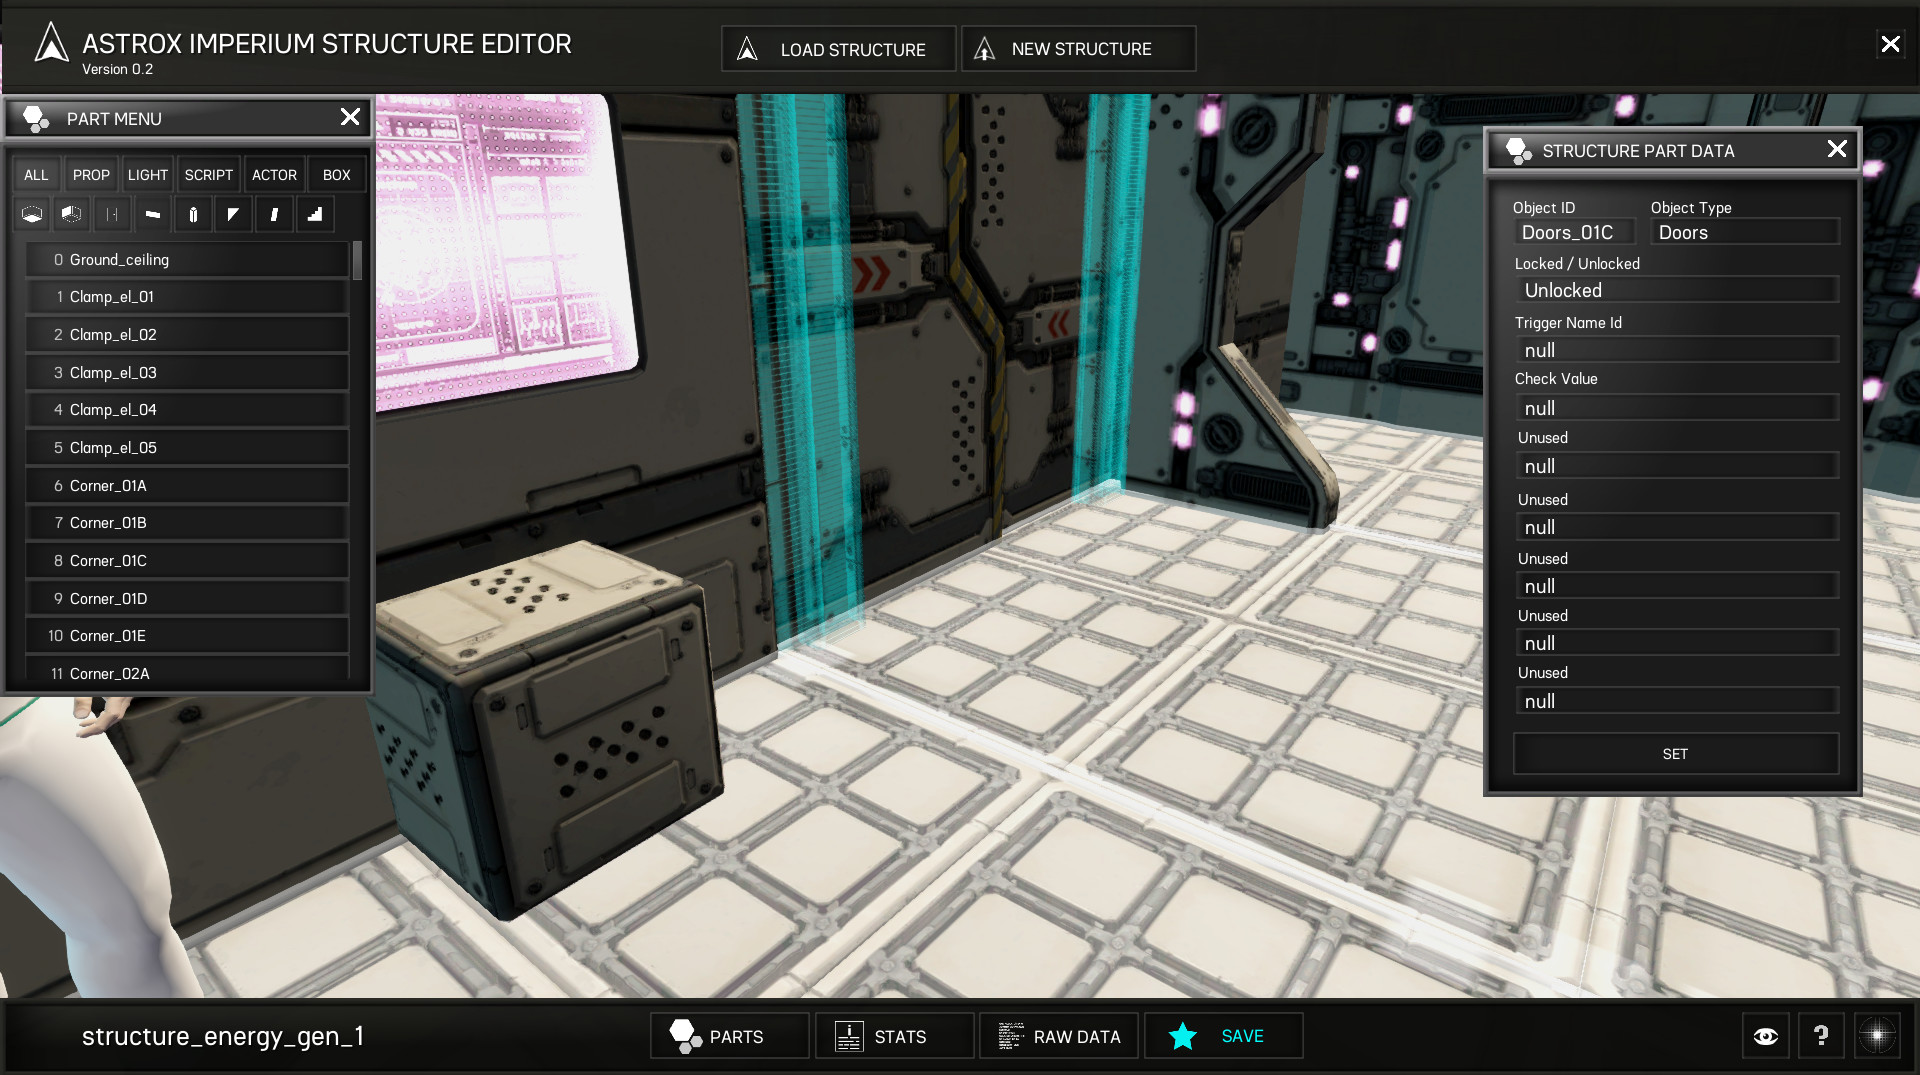Open the help panel via question mark icon

click(x=1821, y=1036)
